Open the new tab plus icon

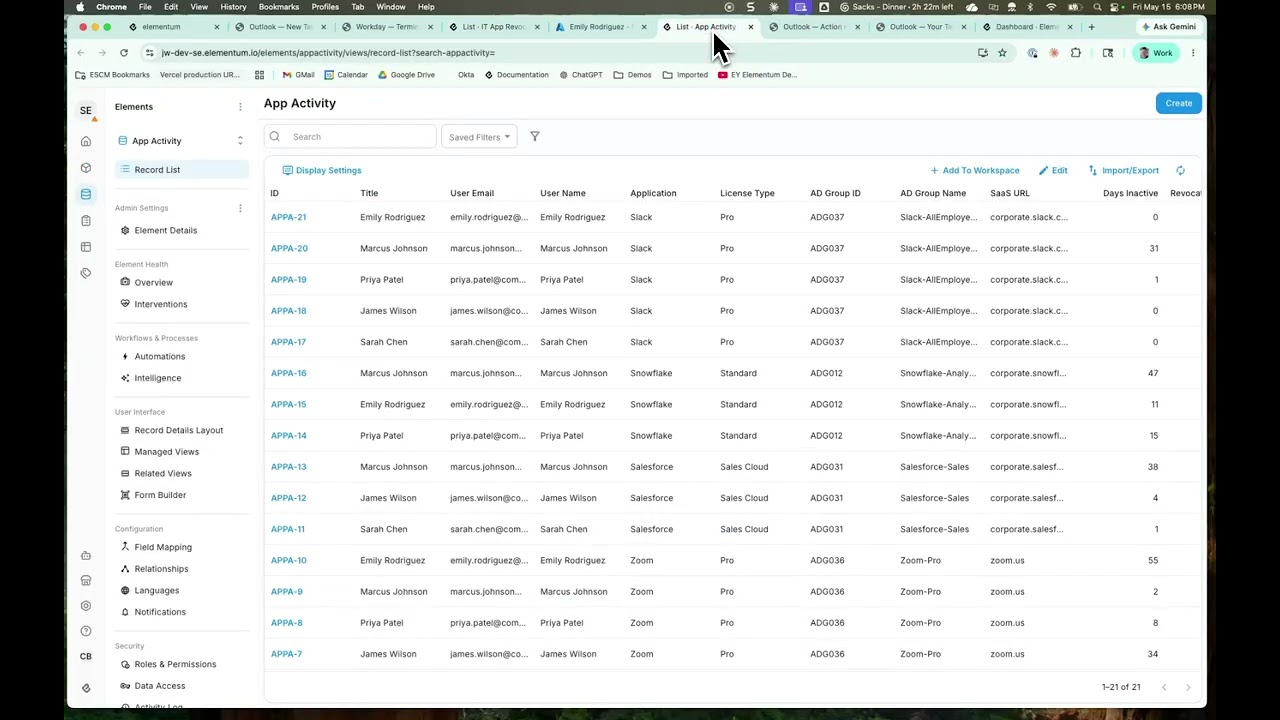coord(1091,27)
